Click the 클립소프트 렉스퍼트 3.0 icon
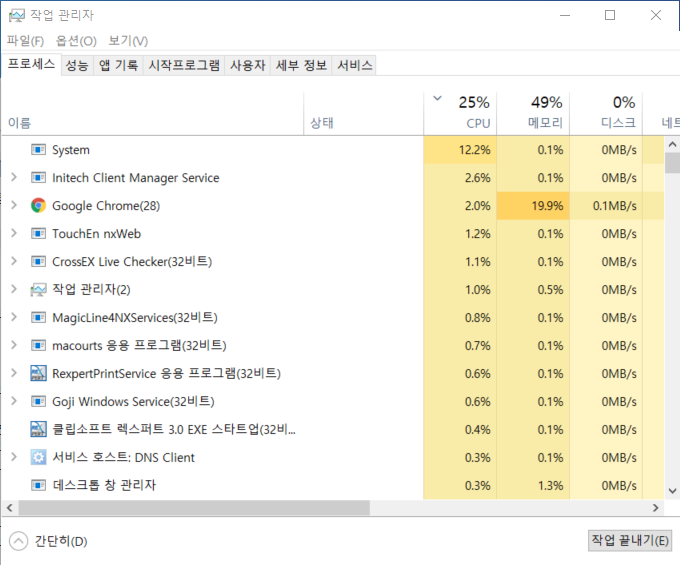Image resolution: width=680 pixels, height=565 pixels. click(x=38, y=429)
